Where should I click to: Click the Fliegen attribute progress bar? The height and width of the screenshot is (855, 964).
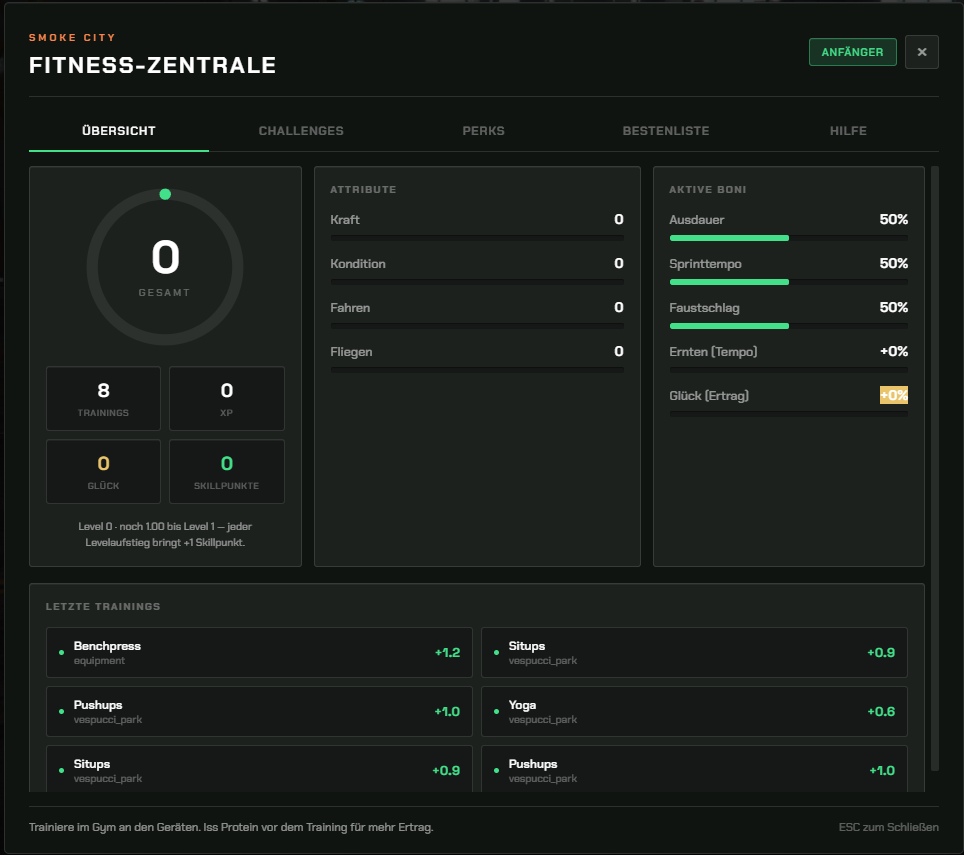click(477, 370)
